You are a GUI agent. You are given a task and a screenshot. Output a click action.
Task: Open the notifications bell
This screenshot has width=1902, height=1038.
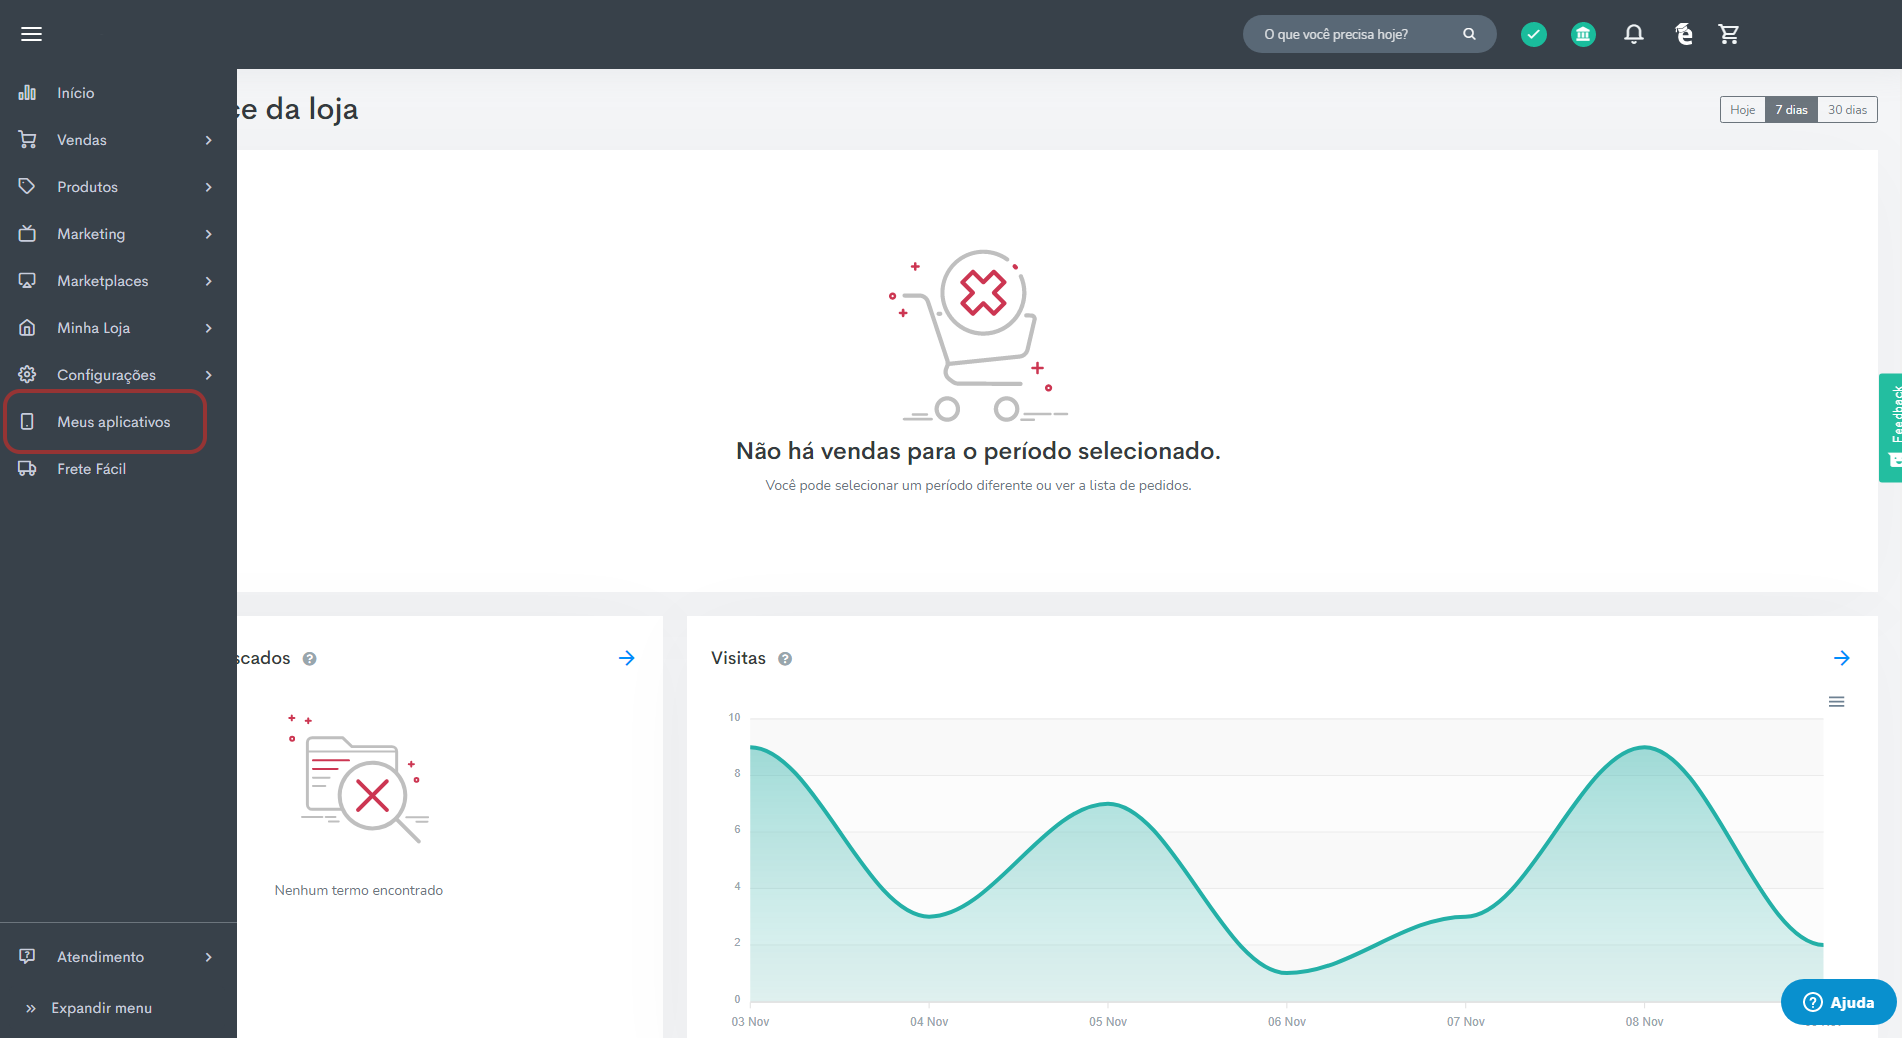(1633, 34)
